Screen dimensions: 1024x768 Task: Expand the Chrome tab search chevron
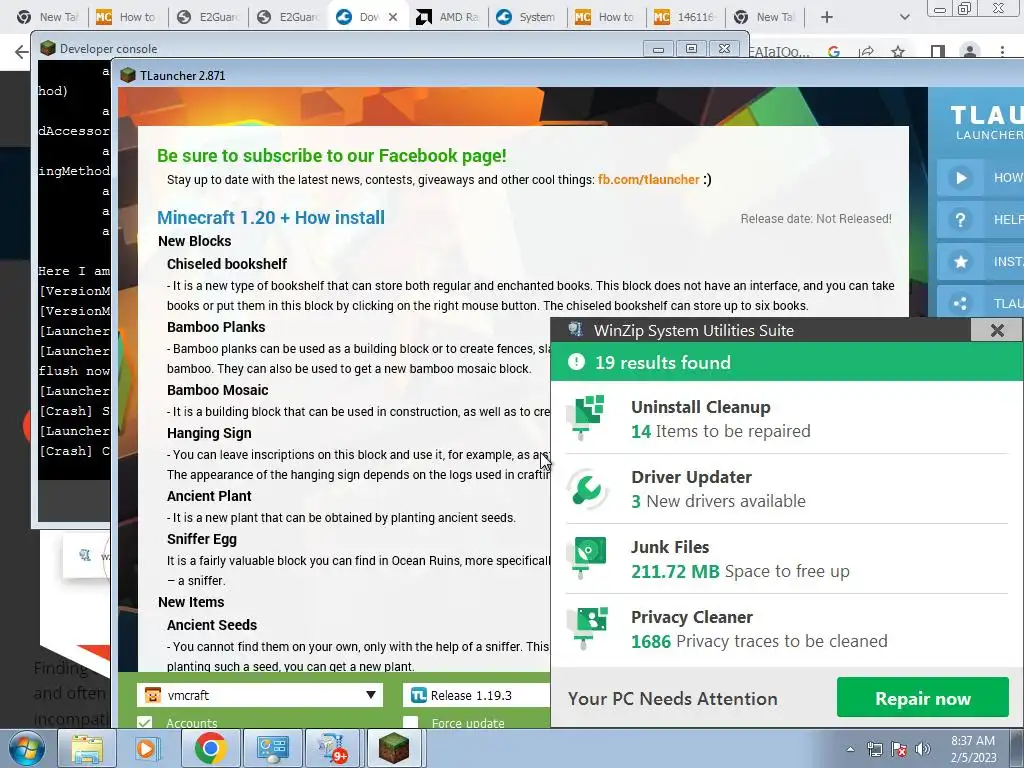tap(904, 17)
